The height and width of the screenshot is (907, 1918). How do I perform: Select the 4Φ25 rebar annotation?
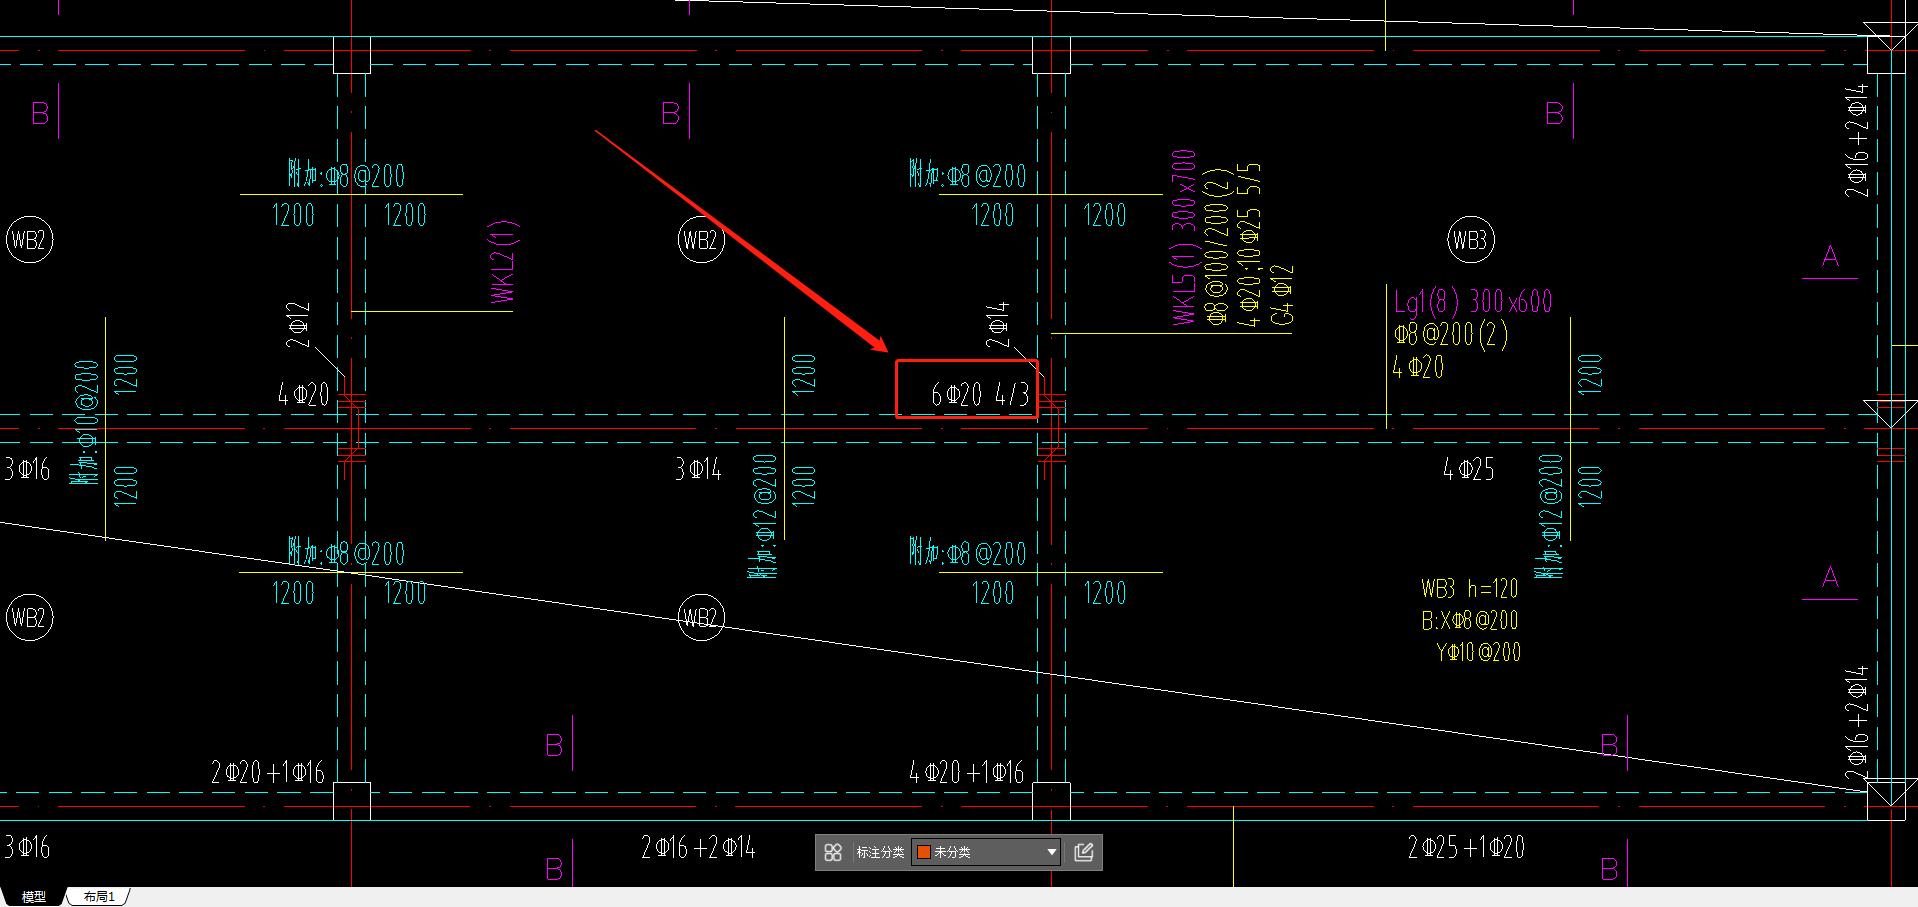pos(1468,469)
